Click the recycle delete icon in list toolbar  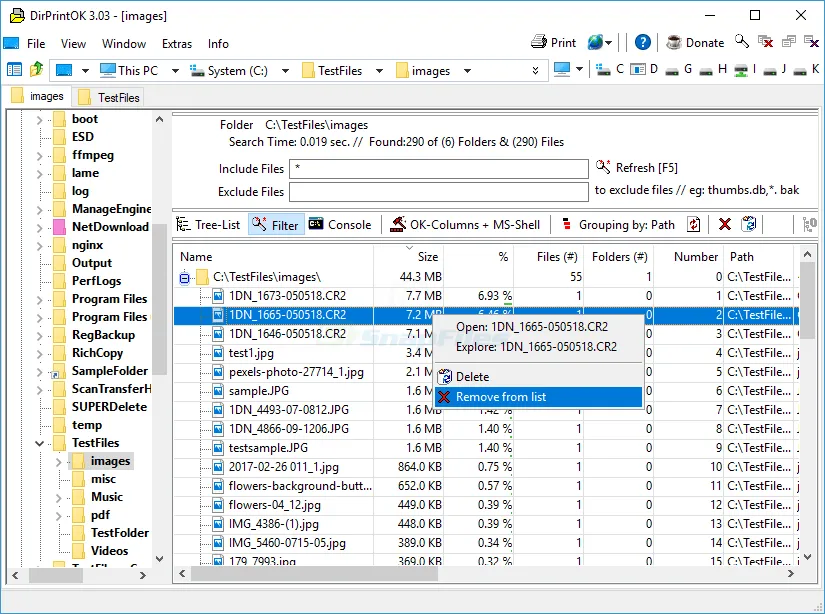coord(749,225)
